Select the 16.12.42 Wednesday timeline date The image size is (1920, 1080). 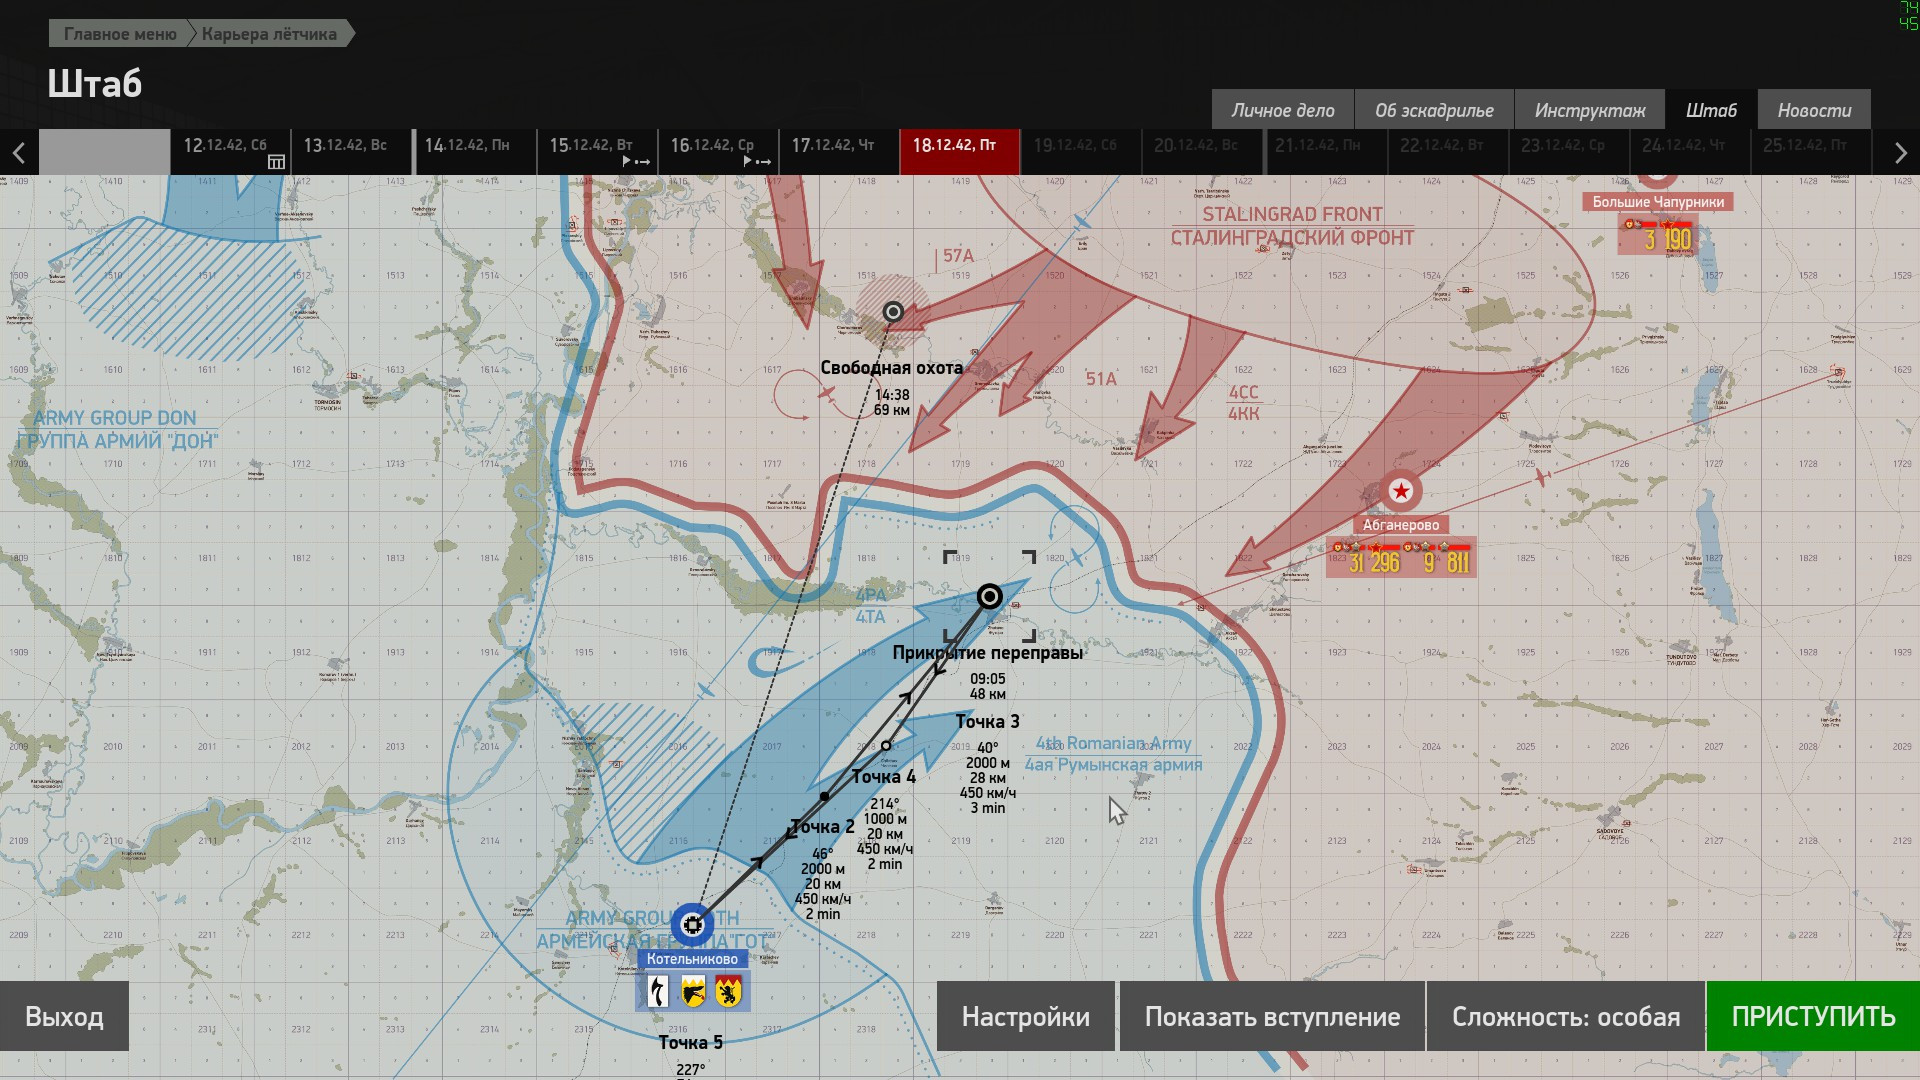[x=718, y=152]
